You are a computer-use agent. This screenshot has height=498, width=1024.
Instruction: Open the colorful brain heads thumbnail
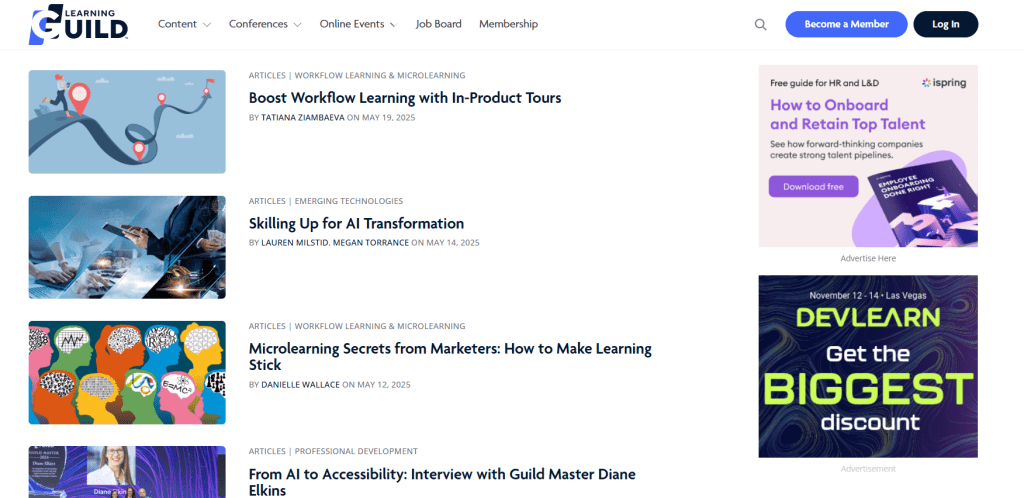127,373
